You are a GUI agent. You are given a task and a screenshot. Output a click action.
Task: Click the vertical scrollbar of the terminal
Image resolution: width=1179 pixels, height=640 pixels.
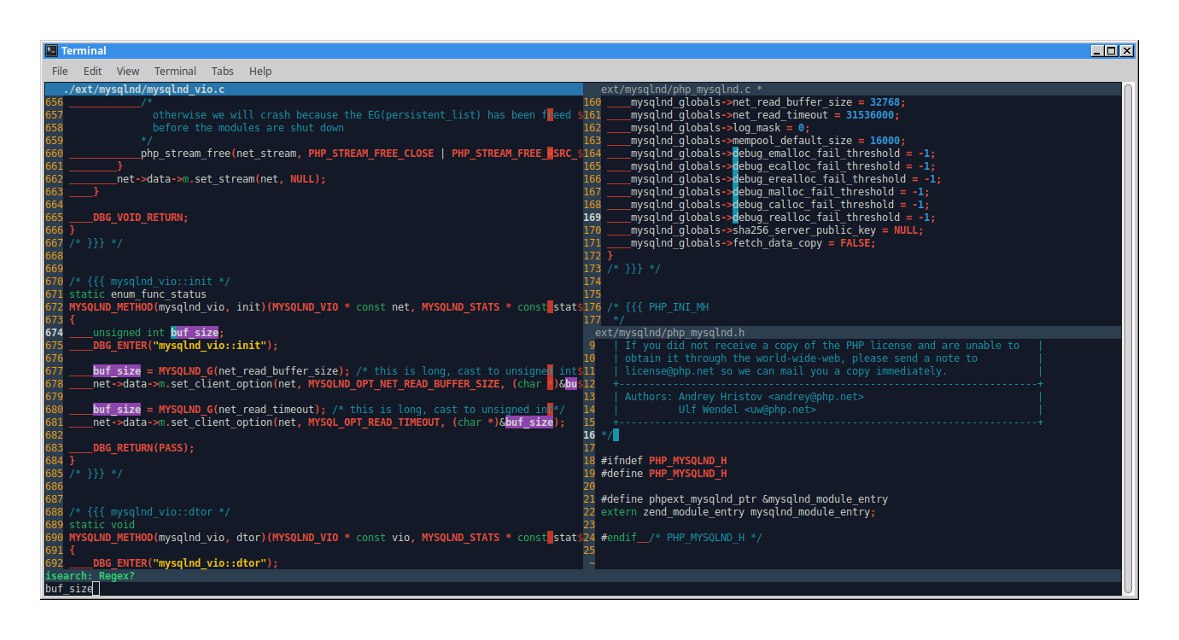click(x=1128, y=338)
